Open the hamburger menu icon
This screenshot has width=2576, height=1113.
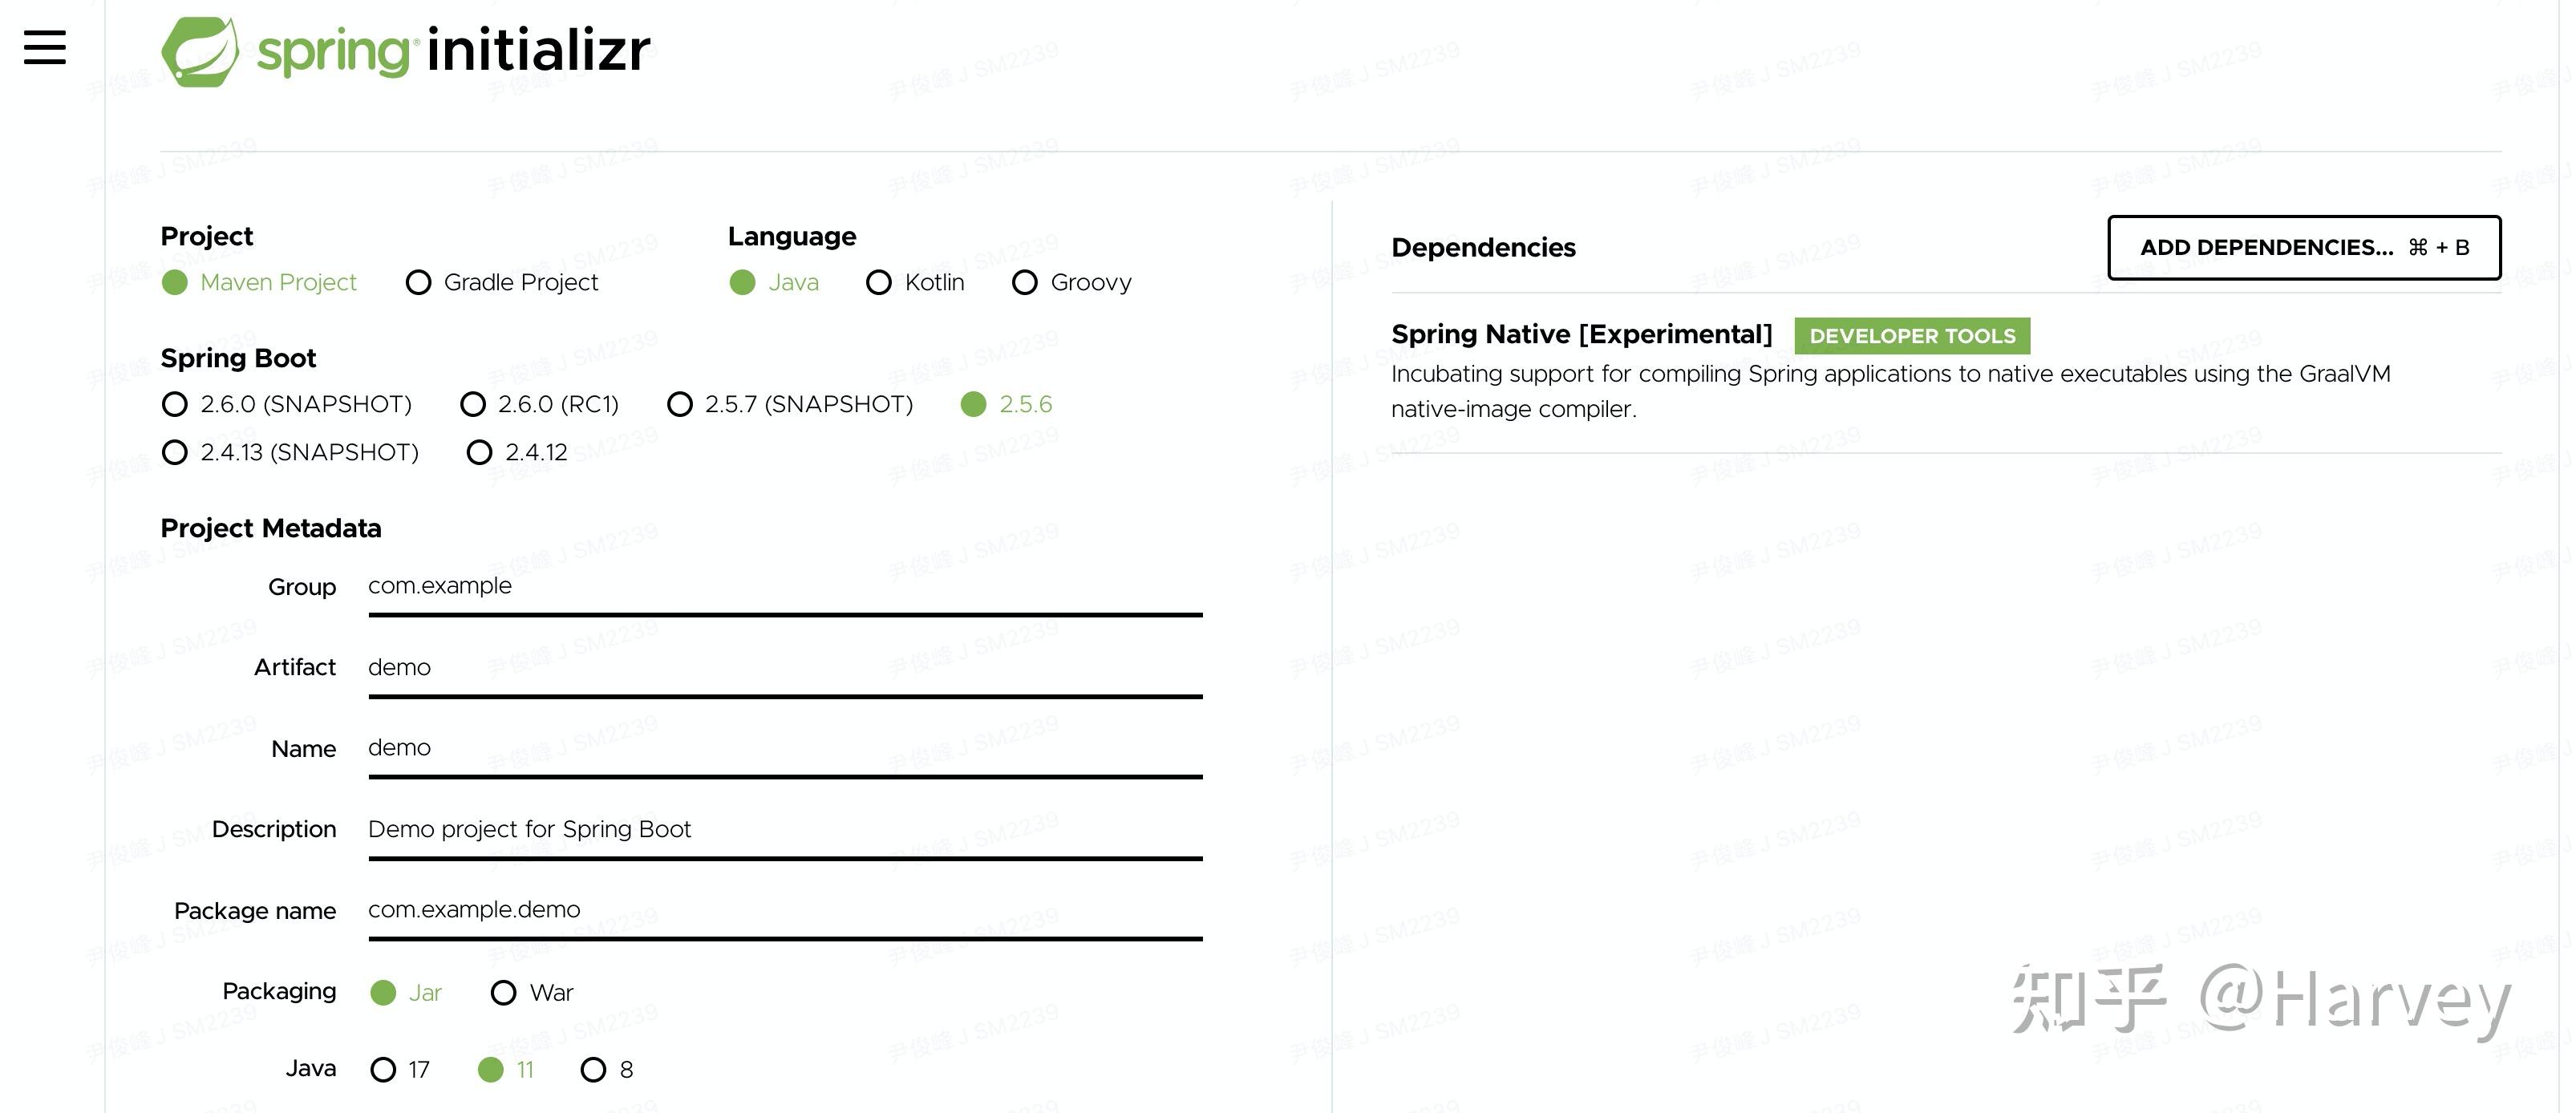coord(45,47)
